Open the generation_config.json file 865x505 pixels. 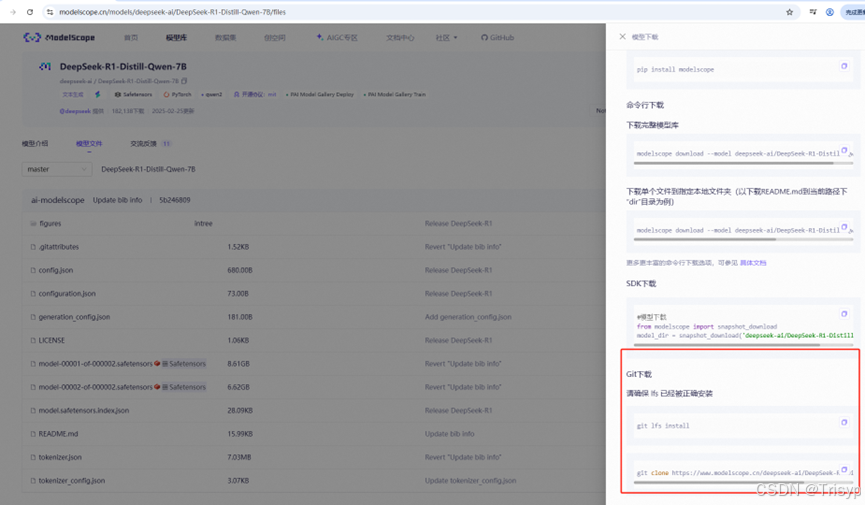coord(74,317)
